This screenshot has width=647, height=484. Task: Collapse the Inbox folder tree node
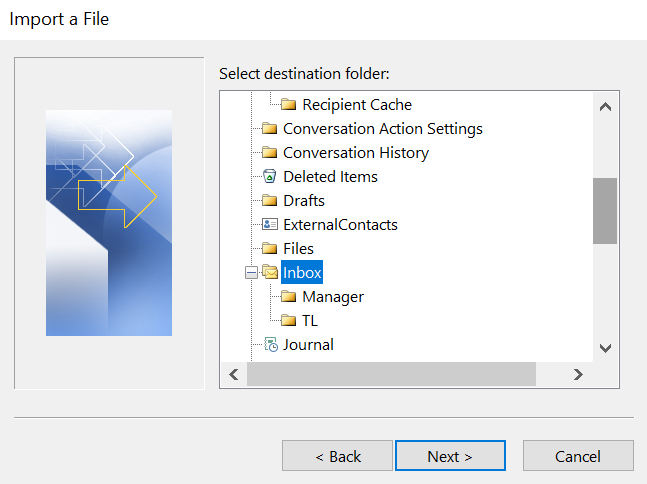251,273
